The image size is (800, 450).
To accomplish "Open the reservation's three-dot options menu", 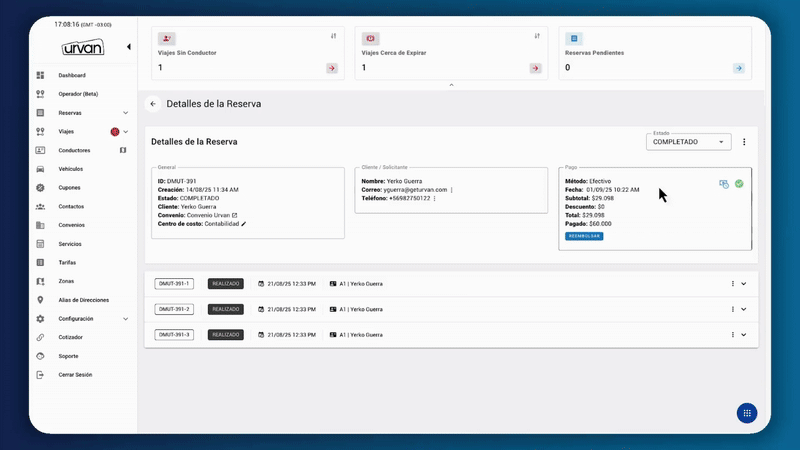I will point(744,142).
